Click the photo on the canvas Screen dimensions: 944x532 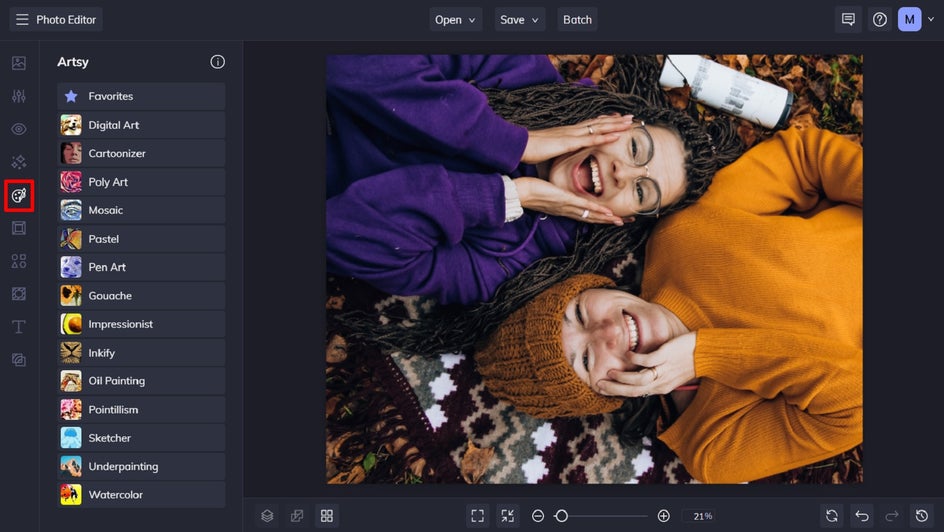[x=594, y=269]
